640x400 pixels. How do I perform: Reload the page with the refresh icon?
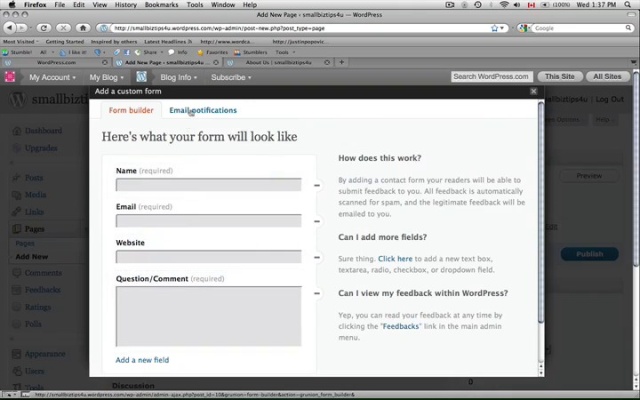coord(44,28)
